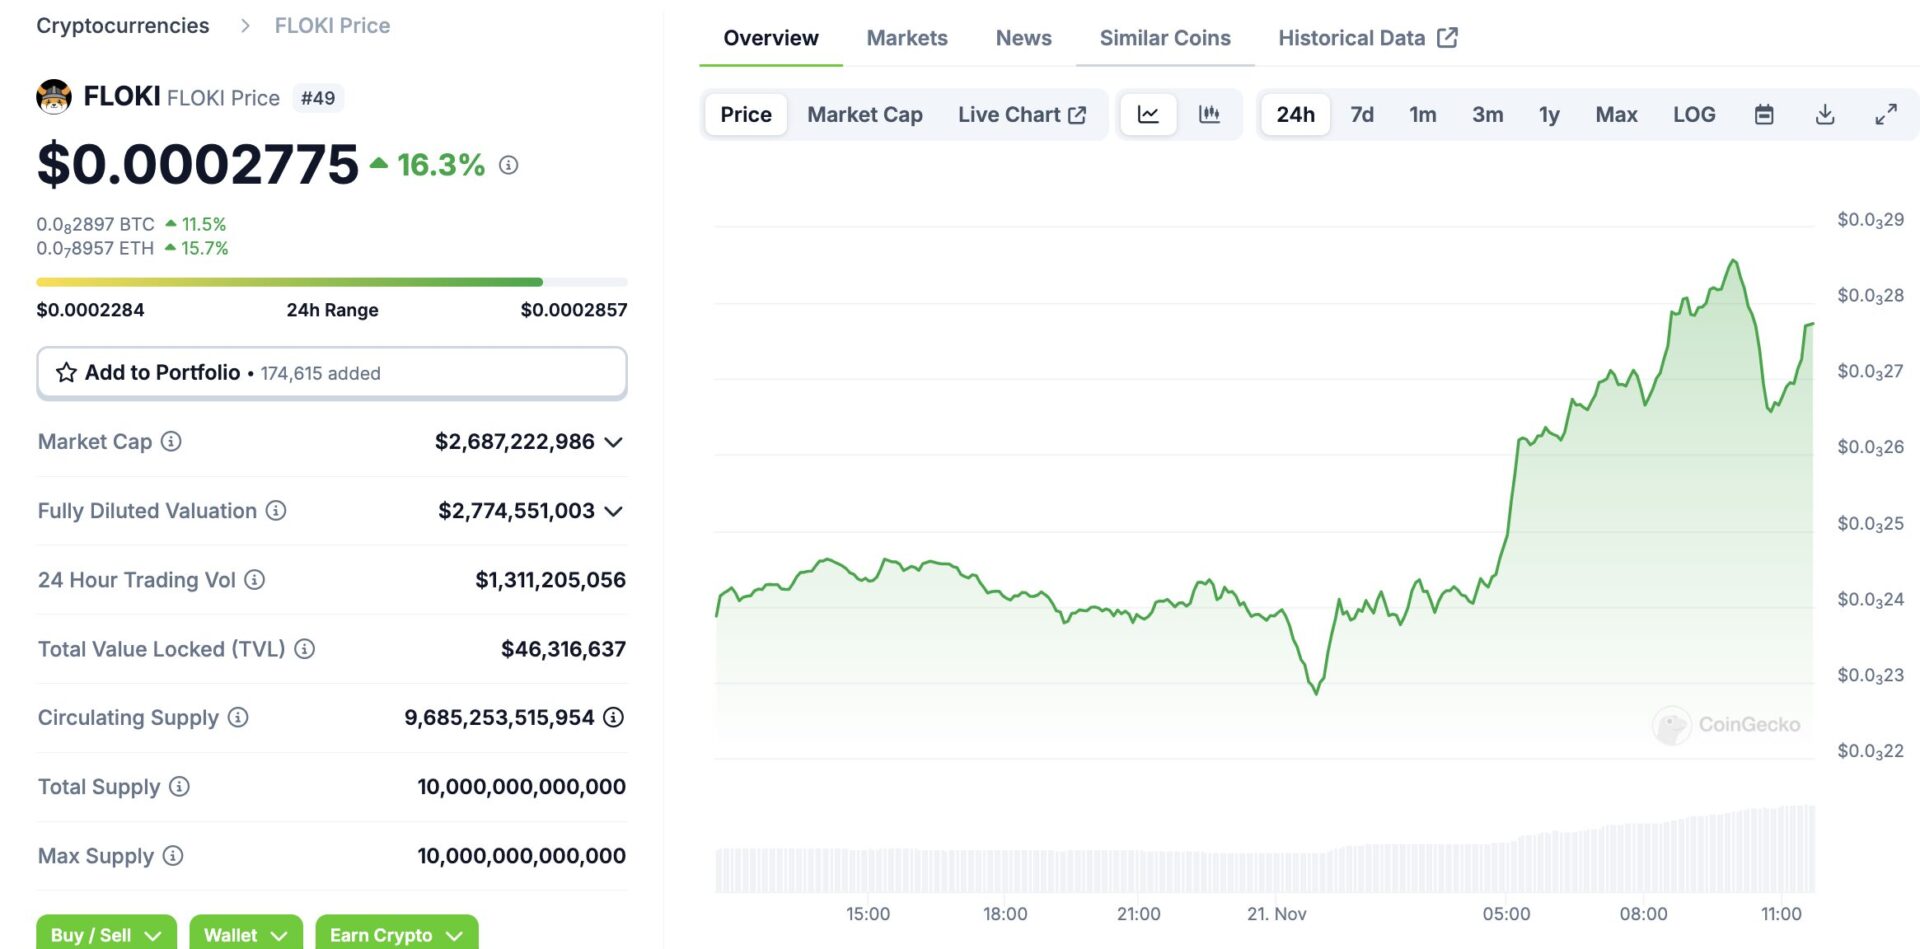Click the $0.0002284 range low value
1920x949 pixels.
coord(90,310)
